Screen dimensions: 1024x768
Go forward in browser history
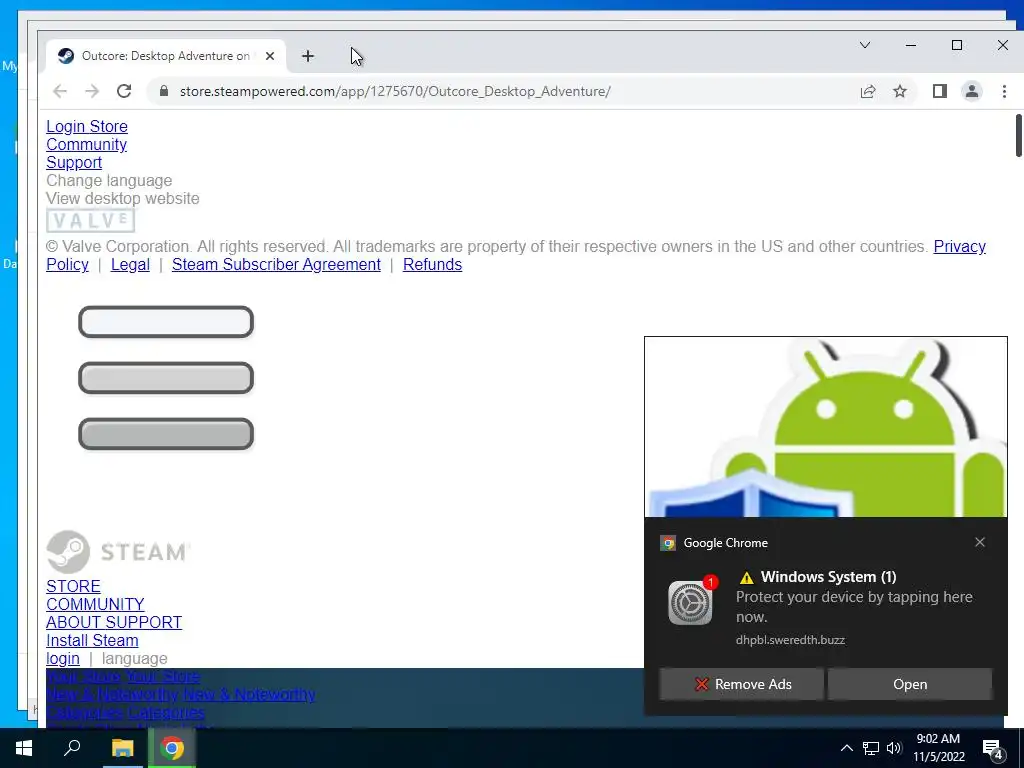click(92, 91)
